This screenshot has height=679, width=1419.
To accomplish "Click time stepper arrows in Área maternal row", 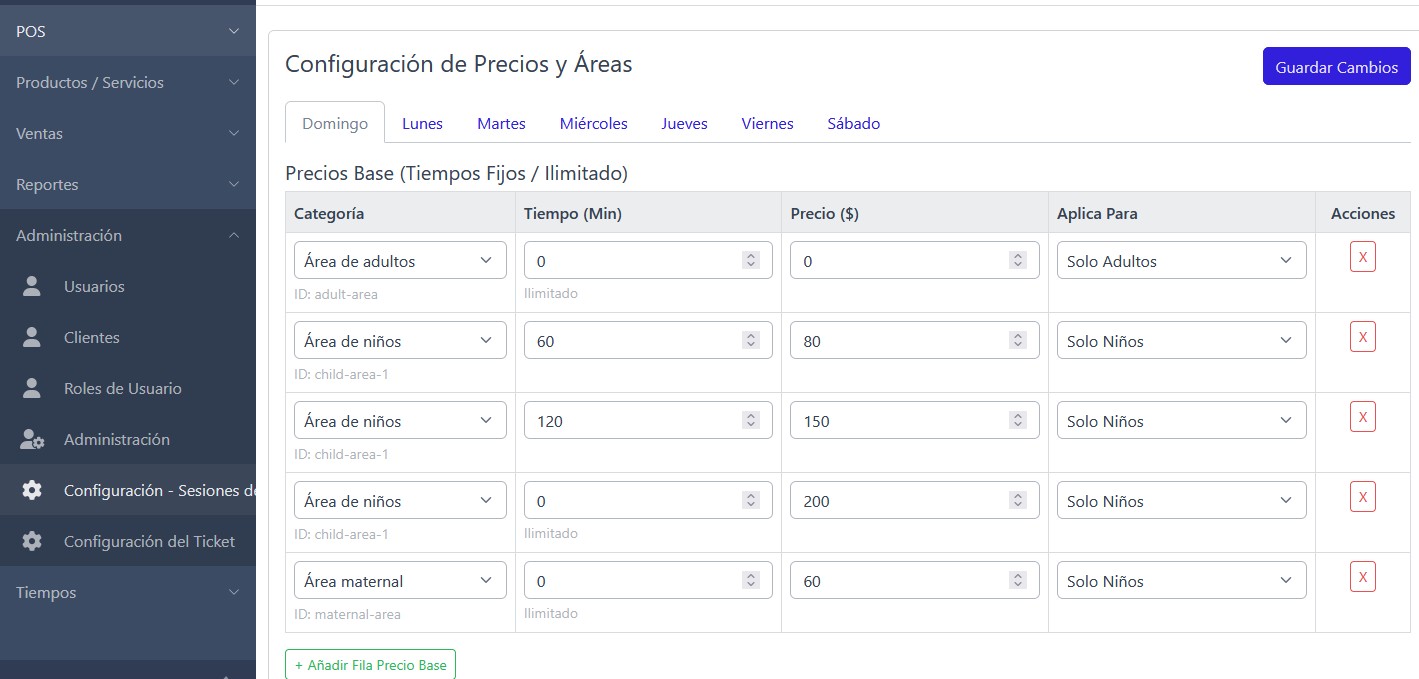I will [x=751, y=580].
